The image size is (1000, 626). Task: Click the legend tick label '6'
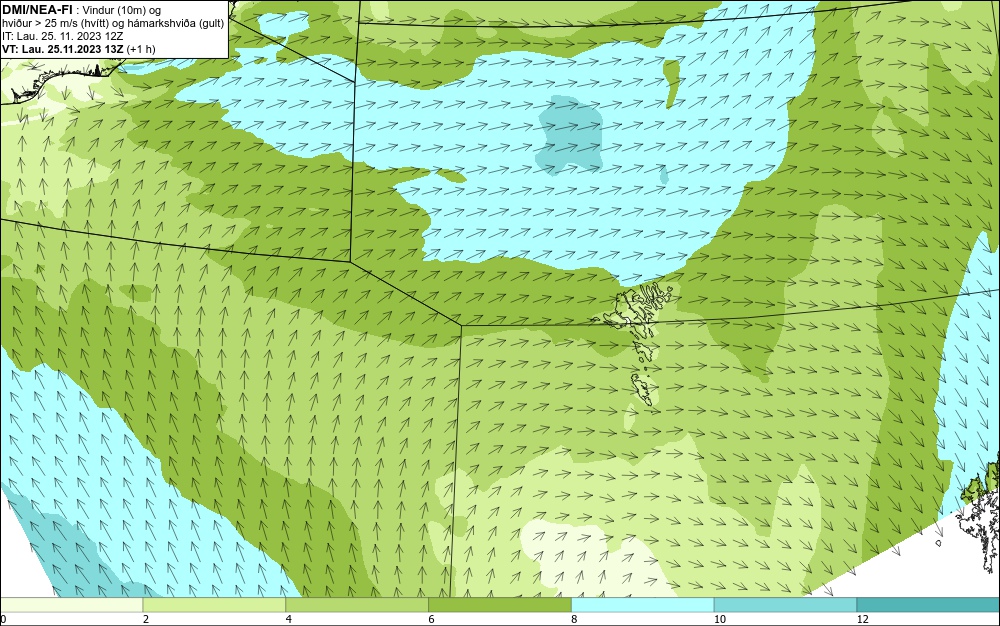432,619
